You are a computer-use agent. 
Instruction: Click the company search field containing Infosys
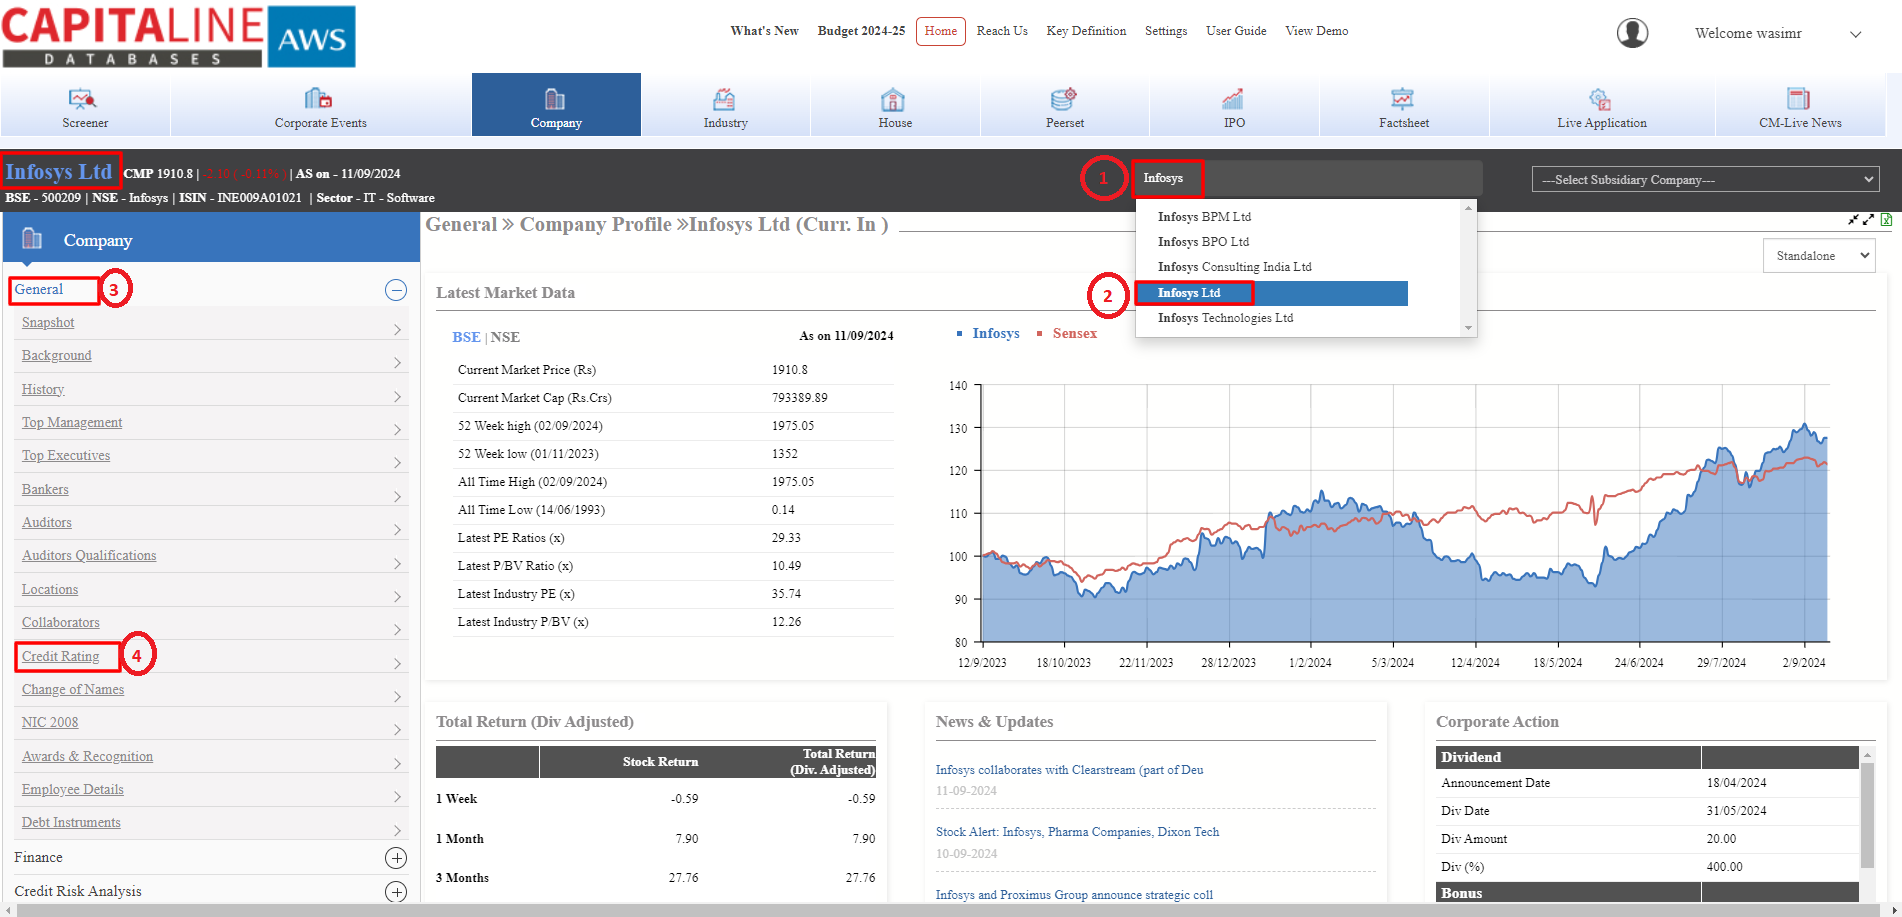[1308, 178]
